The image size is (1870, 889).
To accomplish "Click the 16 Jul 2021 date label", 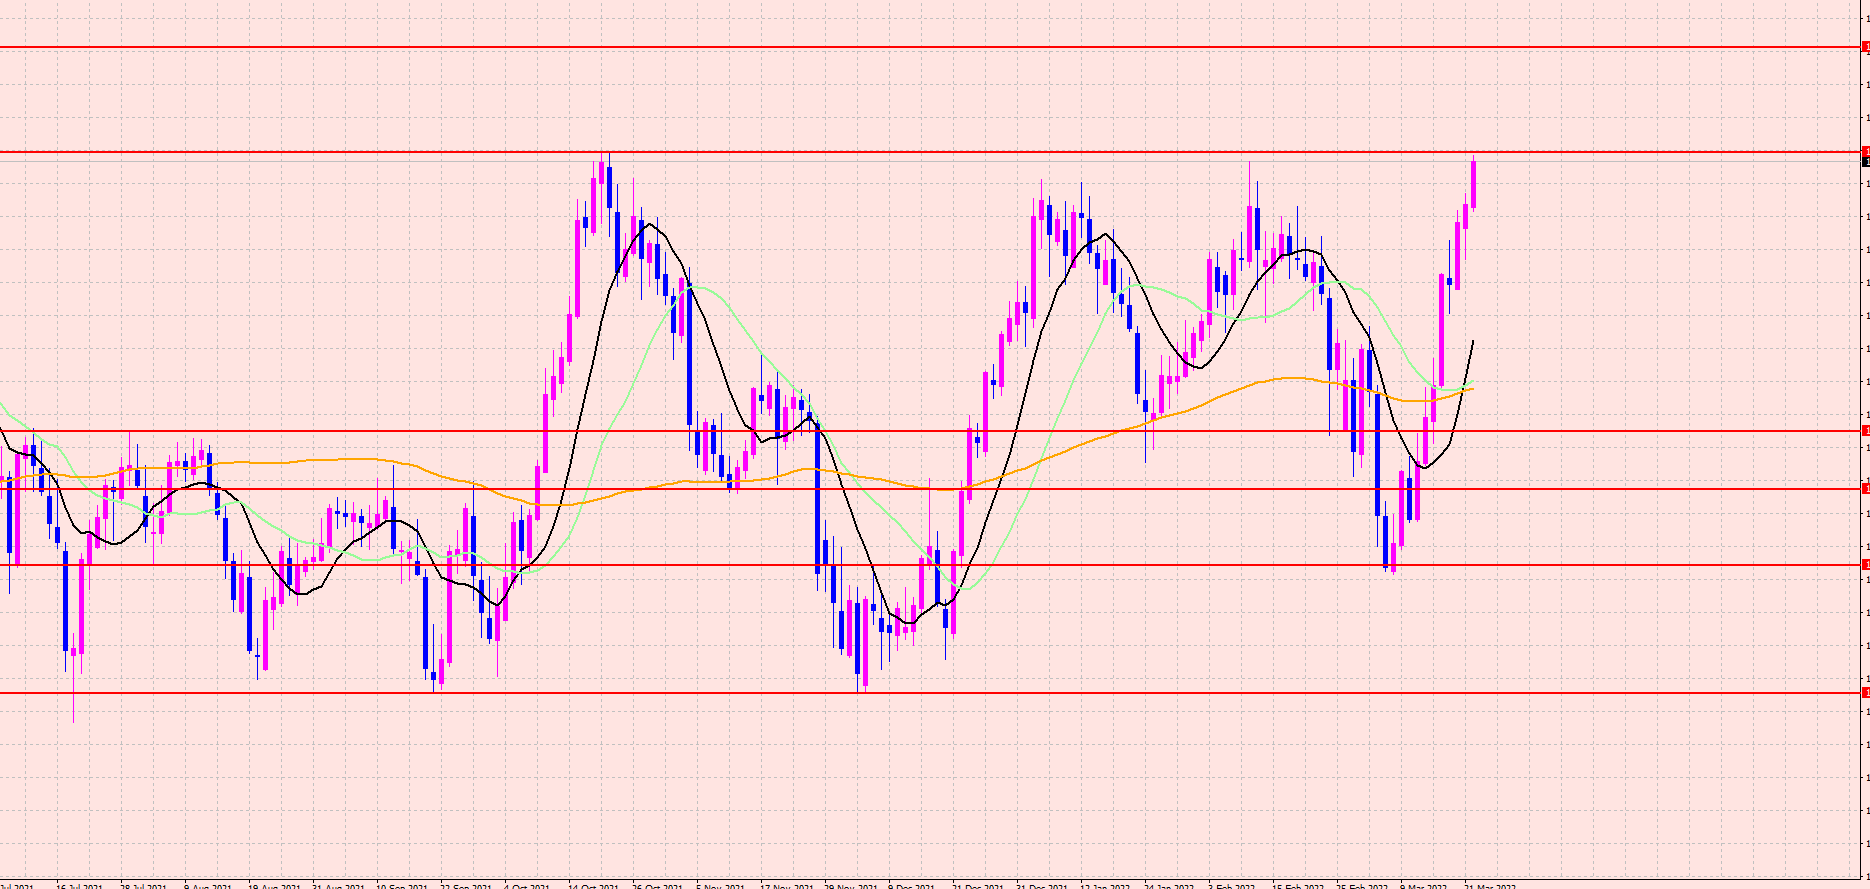I will [79, 885].
